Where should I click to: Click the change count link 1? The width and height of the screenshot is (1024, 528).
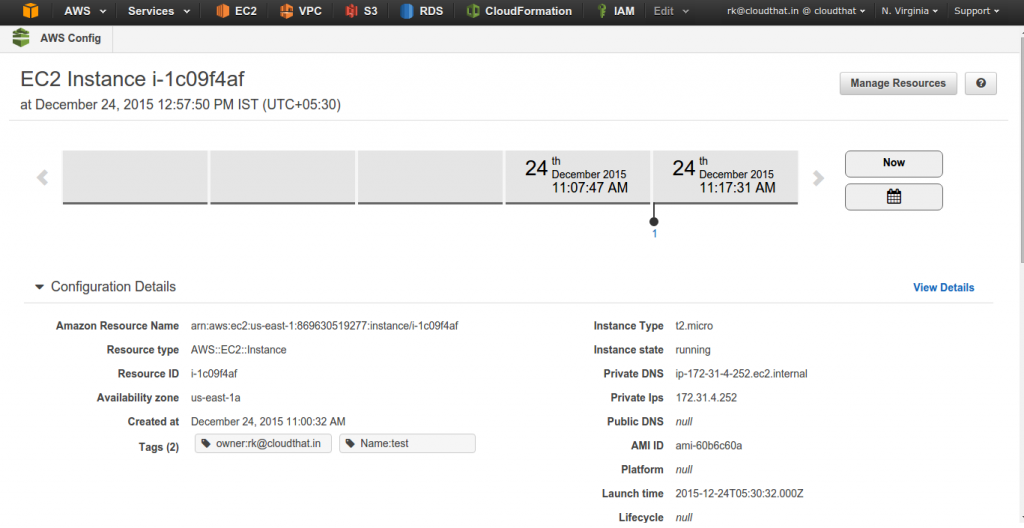click(x=654, y=234)
